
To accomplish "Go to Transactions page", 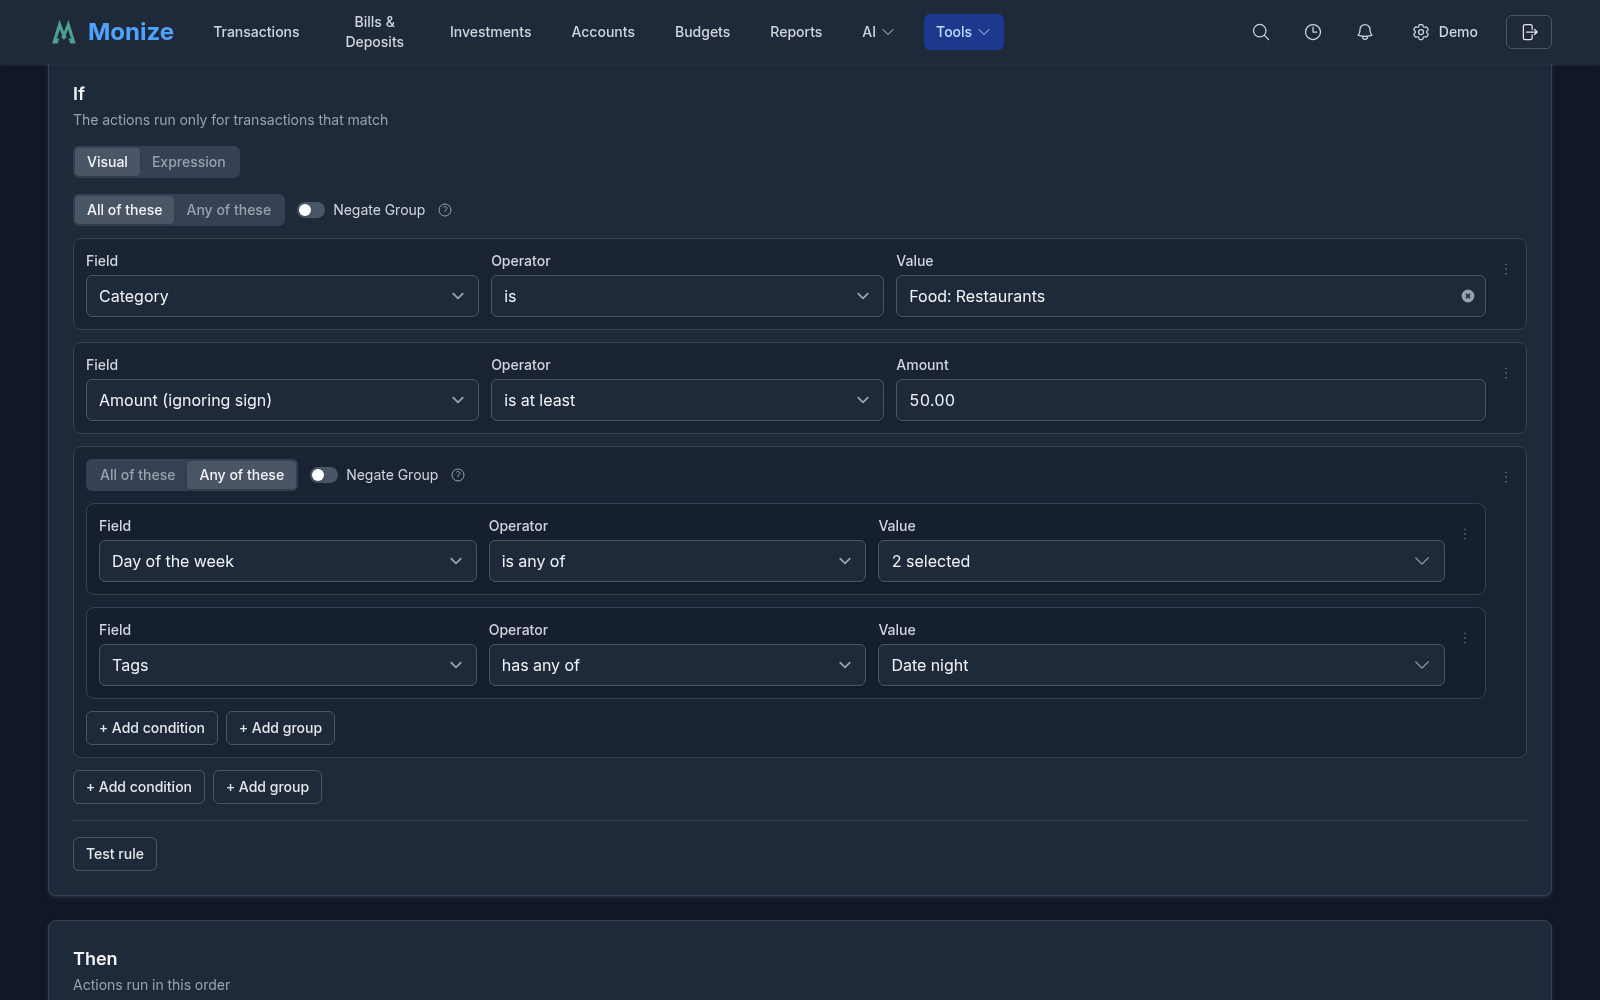I will click(x=256, y=32).
